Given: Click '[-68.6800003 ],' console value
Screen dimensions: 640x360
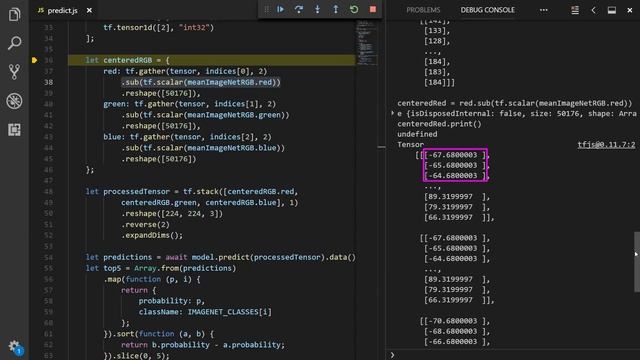Looking at the screenshot, I should [x=457, y=331].
